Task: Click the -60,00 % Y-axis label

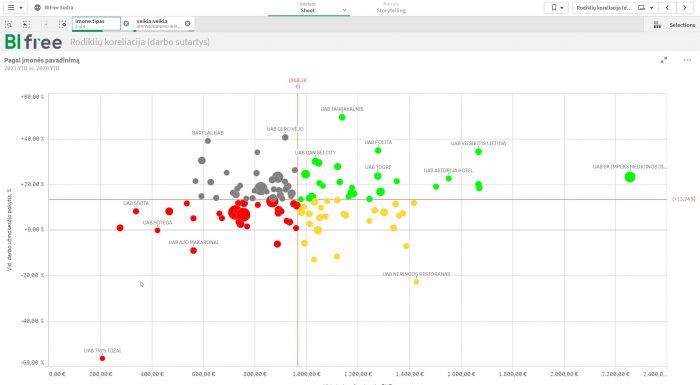Action: [33, 362]
